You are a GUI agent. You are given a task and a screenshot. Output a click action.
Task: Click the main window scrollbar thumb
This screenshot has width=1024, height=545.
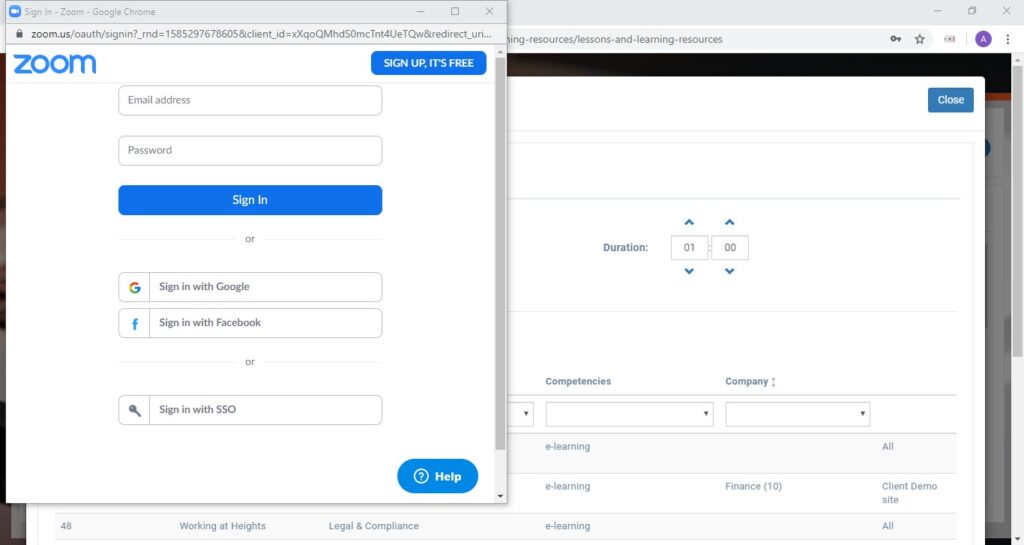(x=1017, y=209)
